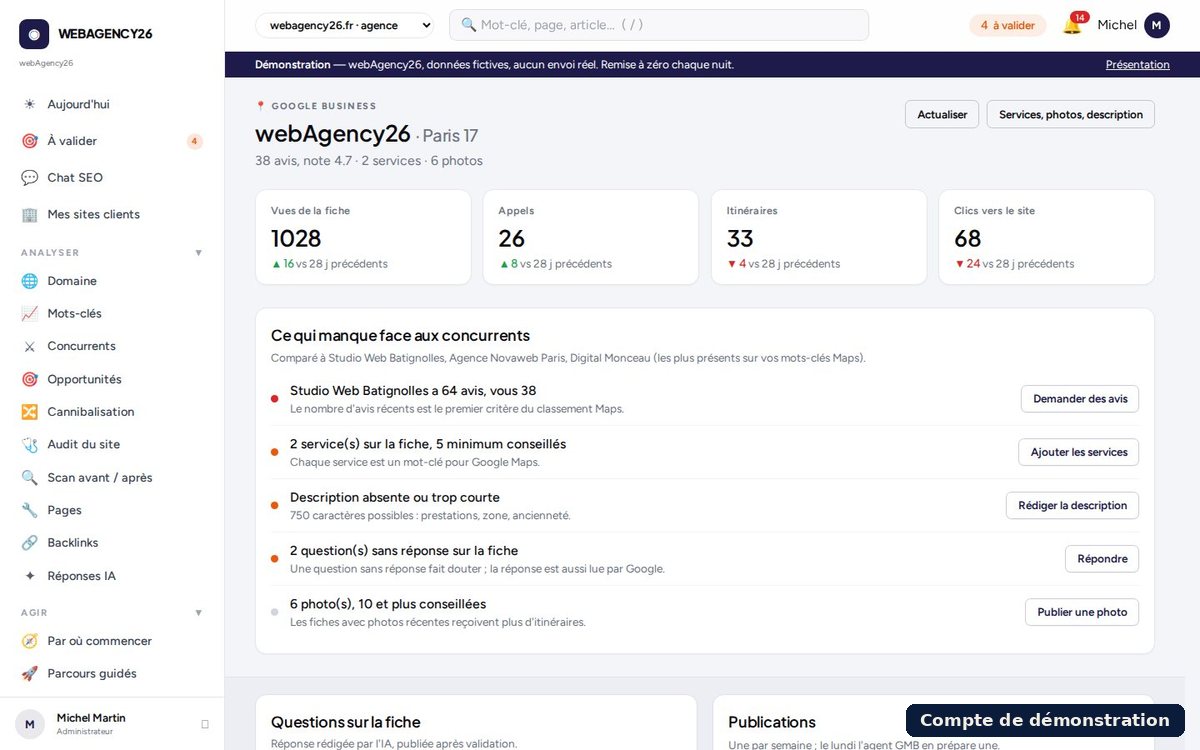Click 'Ce qui manque face aux concurrents' heading

(x=400, y=336)
